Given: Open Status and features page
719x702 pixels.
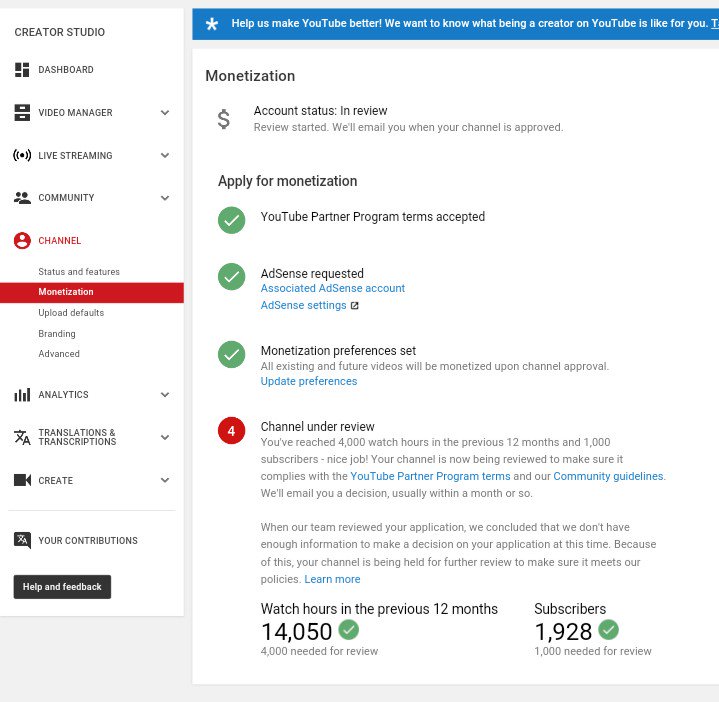Looking at the screenshot, I should tap(79, 271).
